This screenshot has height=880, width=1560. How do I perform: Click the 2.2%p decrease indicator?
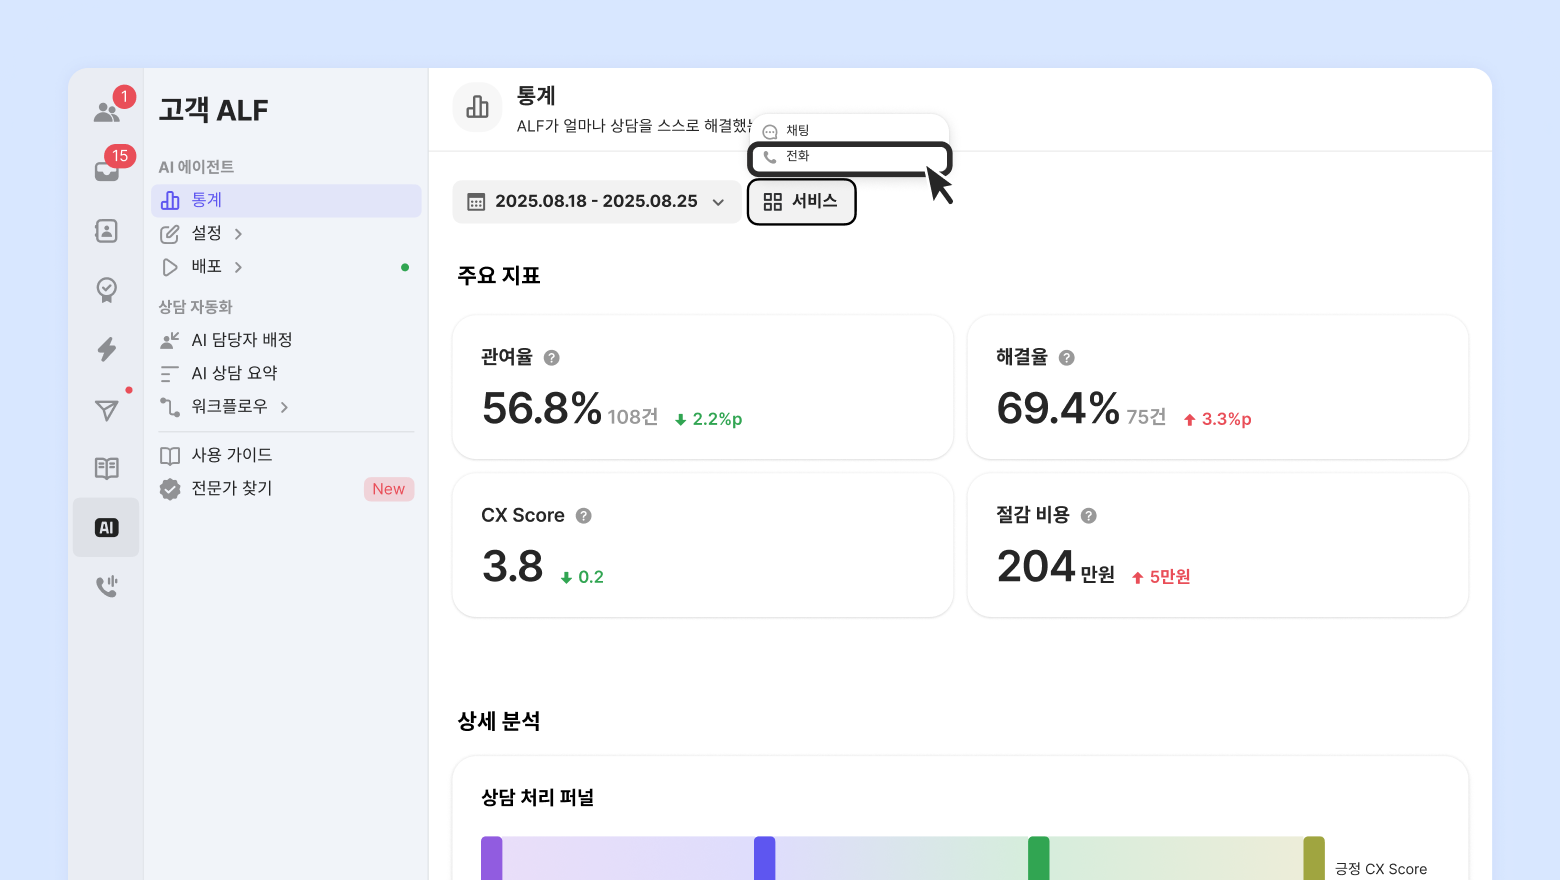pos(709,420)
